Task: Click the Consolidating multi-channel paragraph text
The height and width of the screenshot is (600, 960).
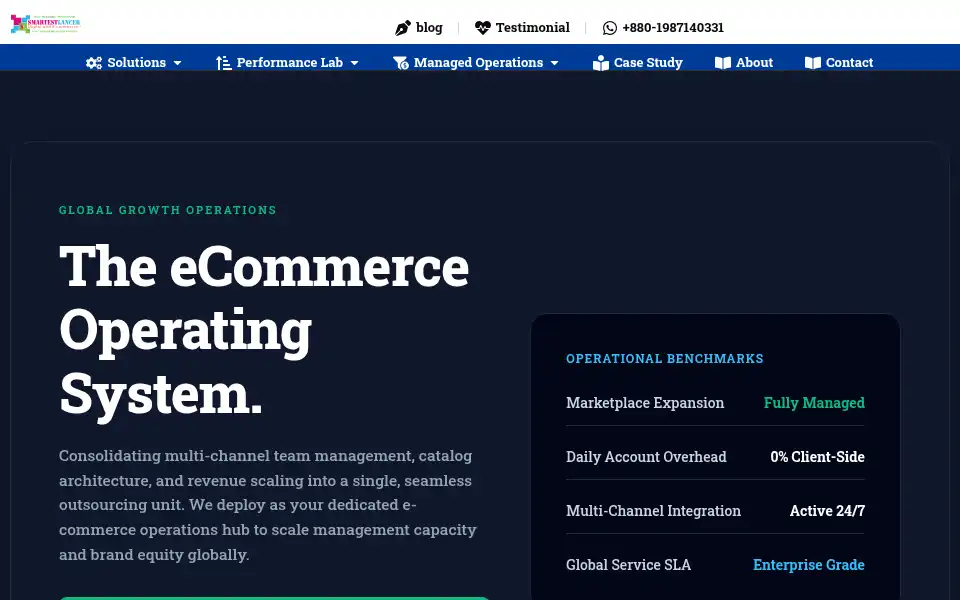Action: (268, 505)
